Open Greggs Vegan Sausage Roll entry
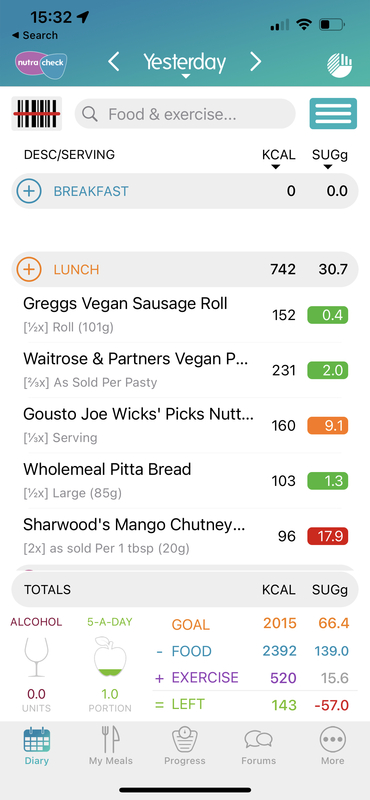 click(185, 315)
